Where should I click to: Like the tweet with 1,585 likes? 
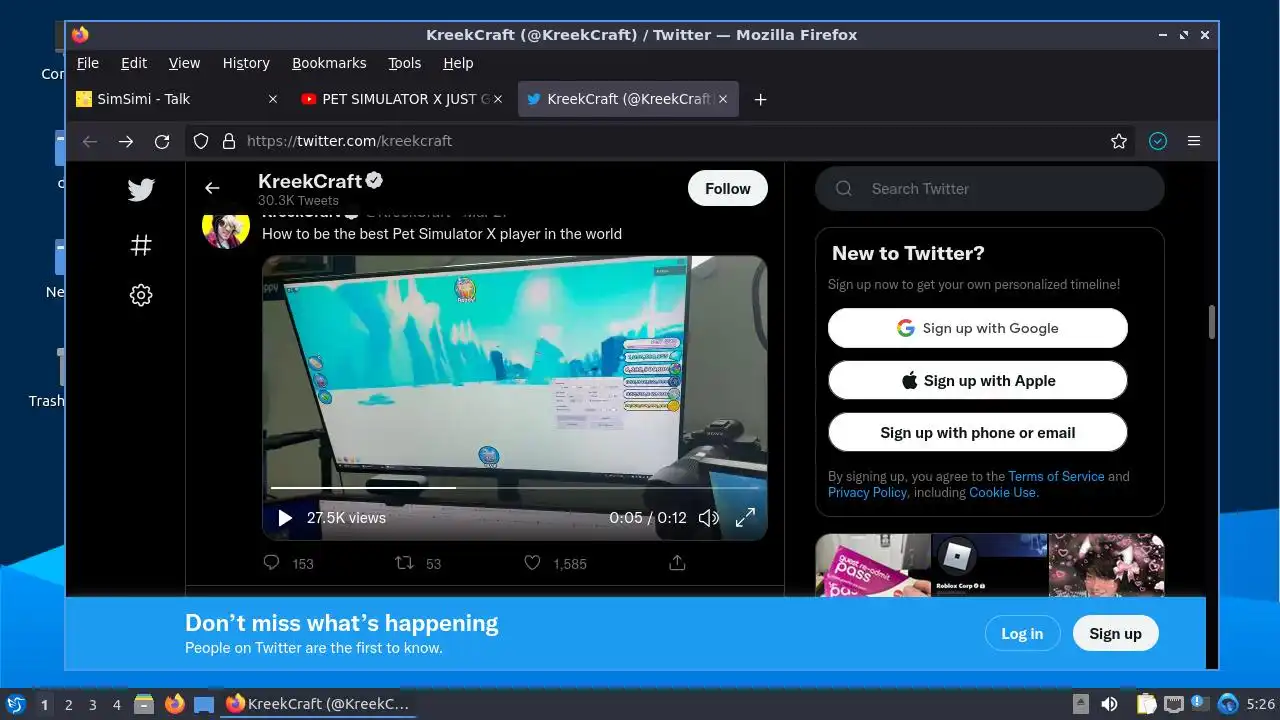tap(532, 563)
